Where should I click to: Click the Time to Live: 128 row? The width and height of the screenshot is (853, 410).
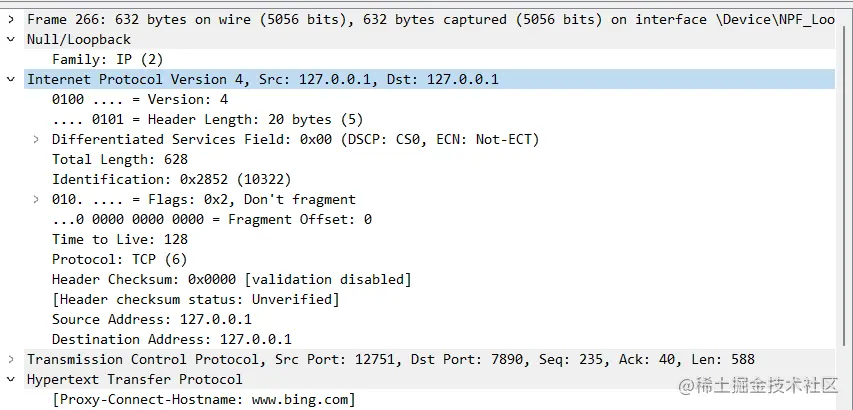click(x=120, y=240)
